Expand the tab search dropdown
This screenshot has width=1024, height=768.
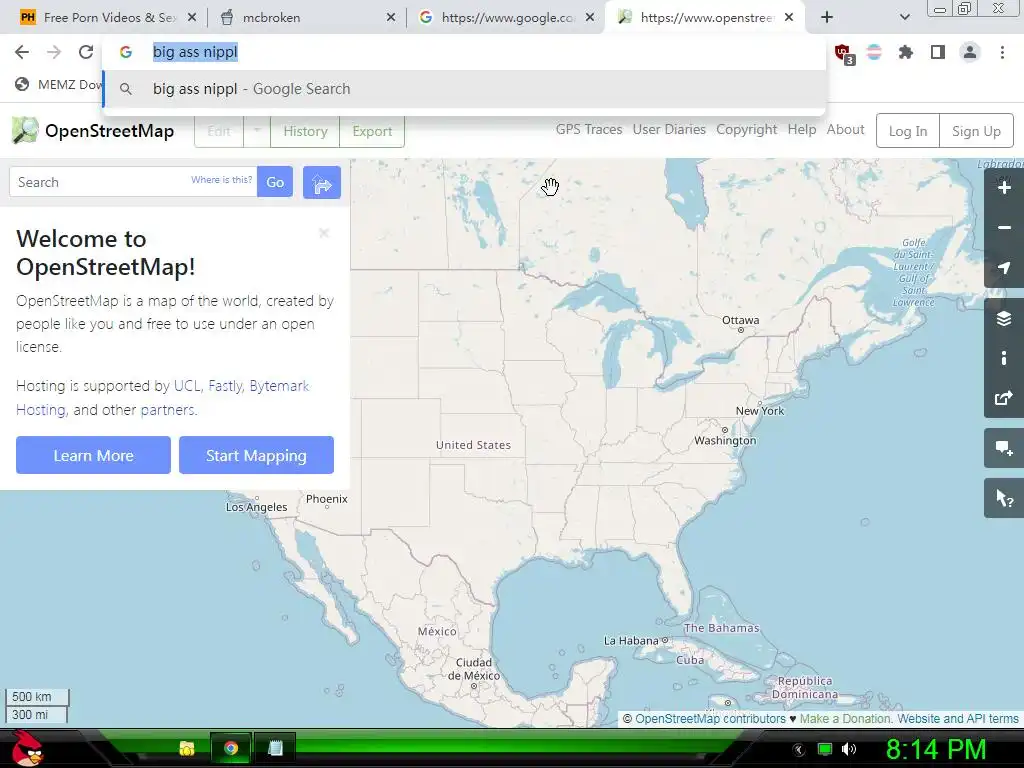[904, 17]
